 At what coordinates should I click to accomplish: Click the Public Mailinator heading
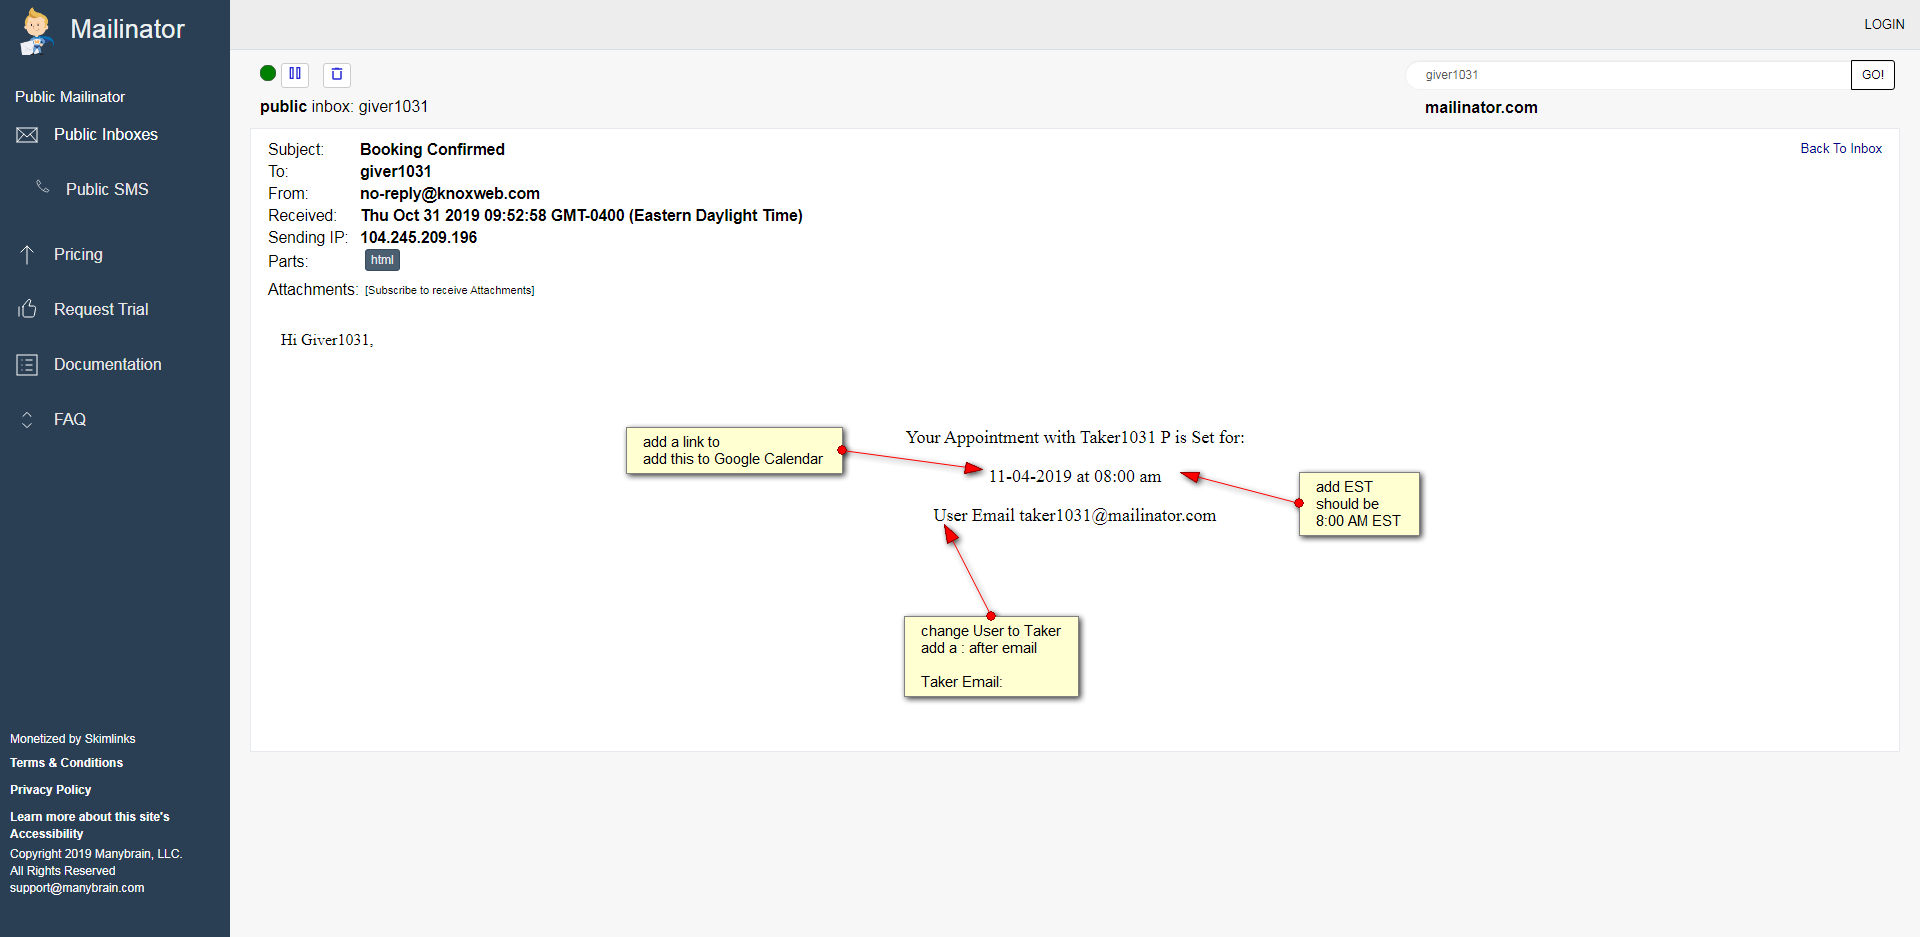[x=70, y=97]
